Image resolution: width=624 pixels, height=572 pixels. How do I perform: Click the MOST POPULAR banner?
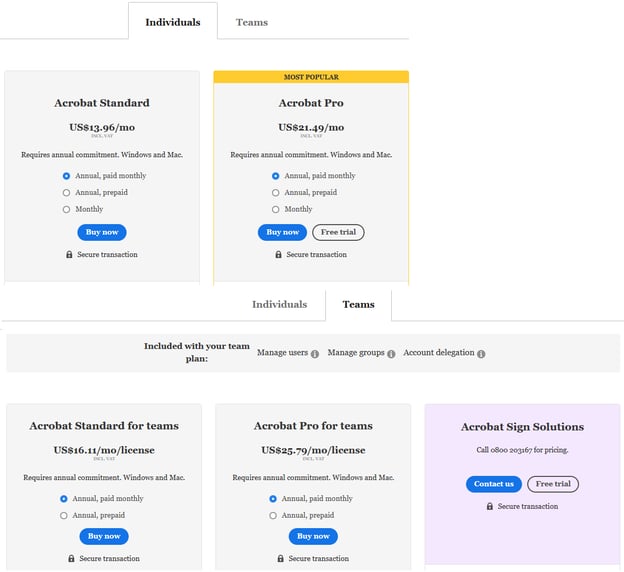(311, 77)
